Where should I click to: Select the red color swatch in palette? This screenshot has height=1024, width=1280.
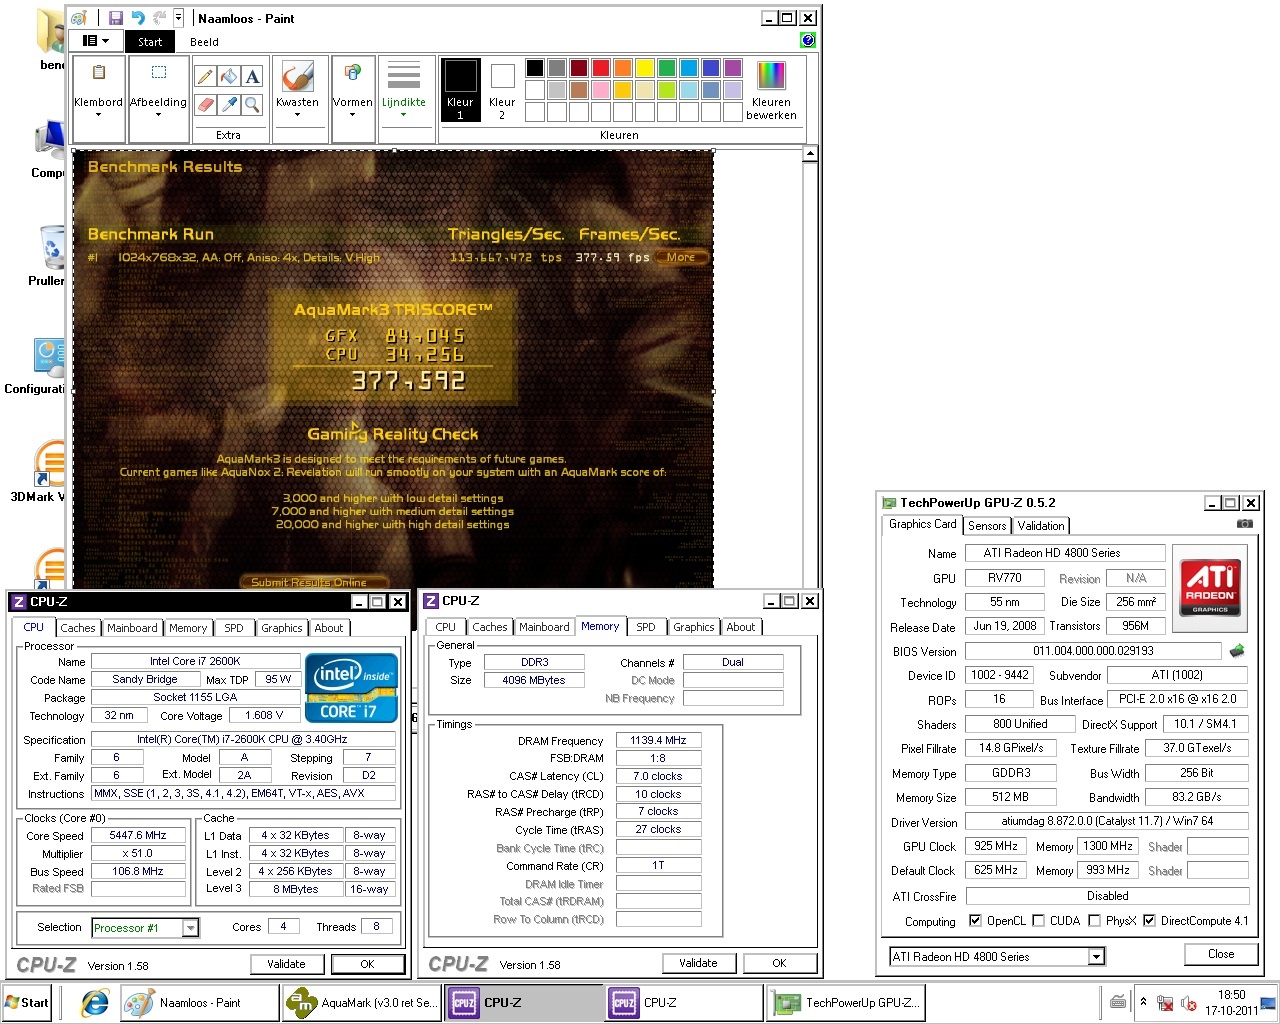pyautogui.click(x=601, y=68)
